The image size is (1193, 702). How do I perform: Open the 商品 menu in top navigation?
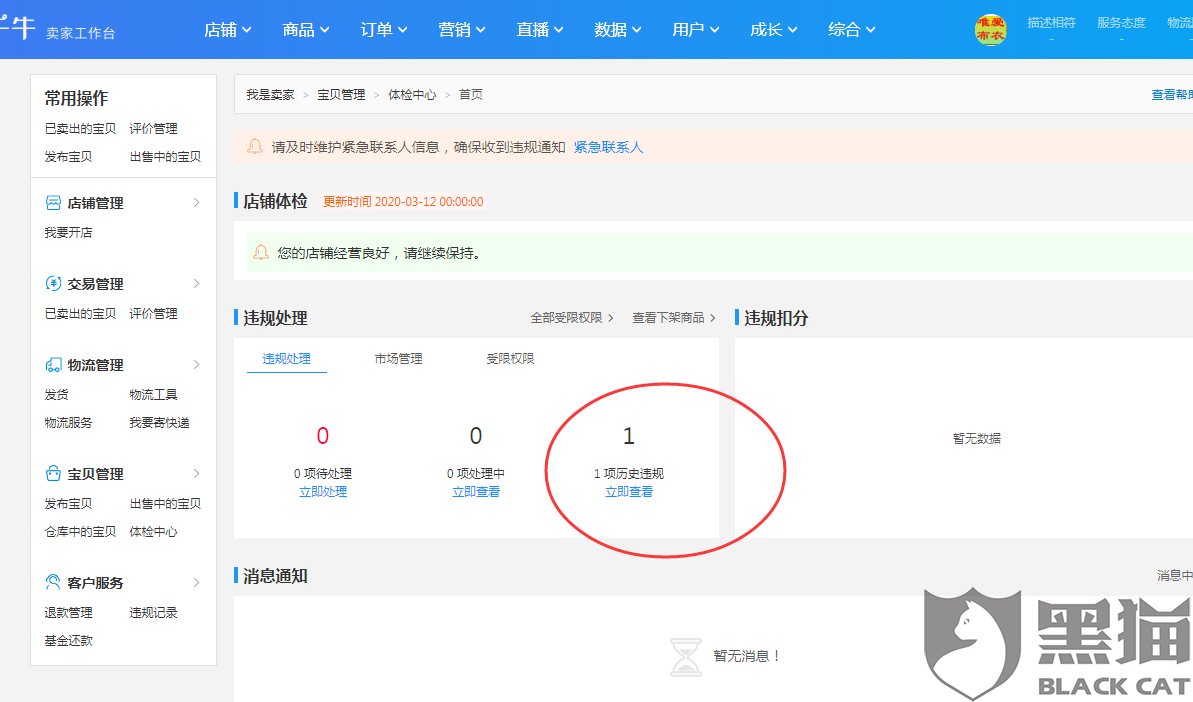tap(305, 30)
